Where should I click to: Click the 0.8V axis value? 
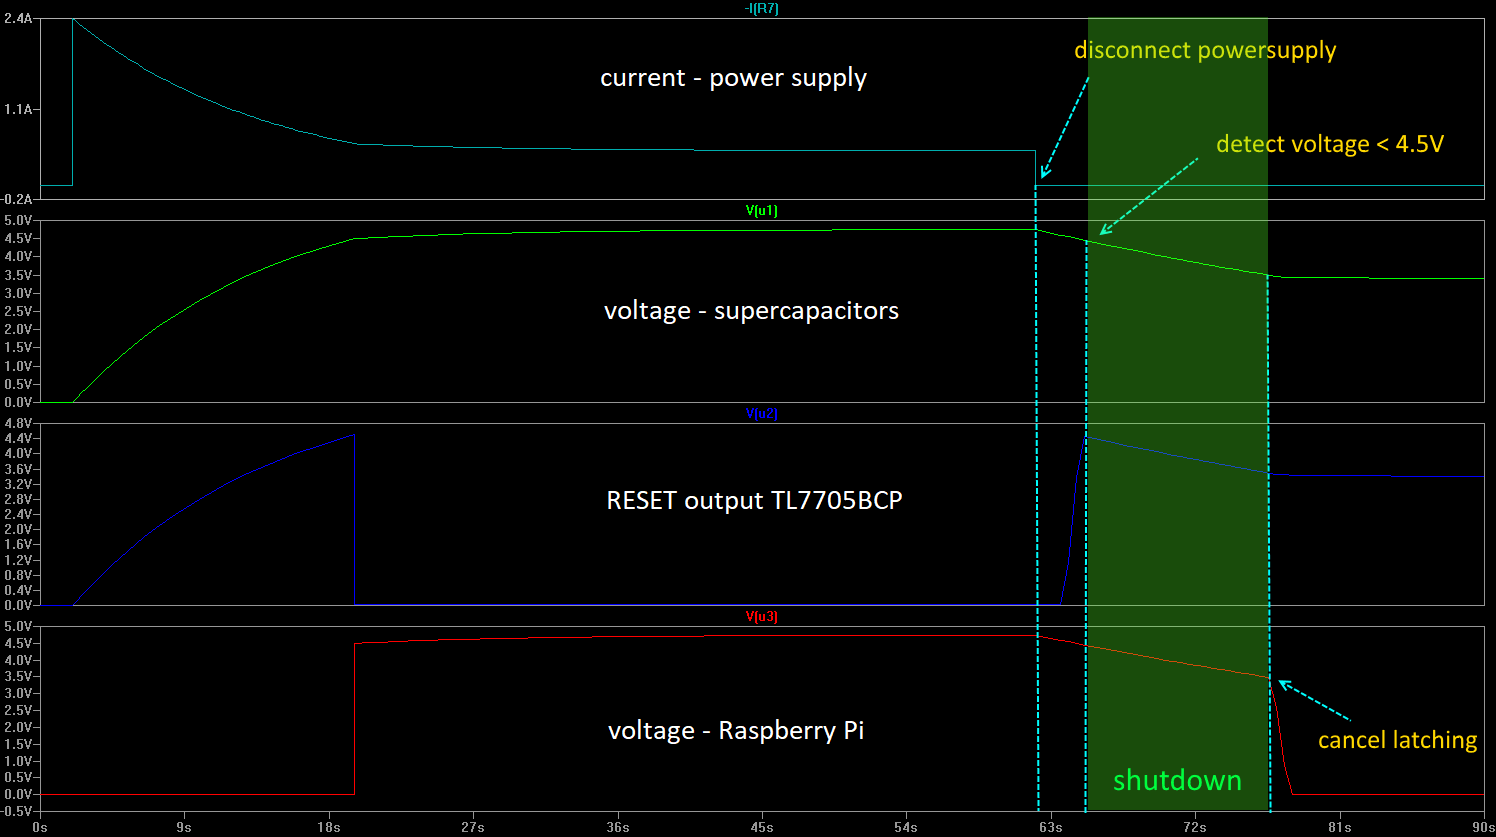tap(18, 575)
